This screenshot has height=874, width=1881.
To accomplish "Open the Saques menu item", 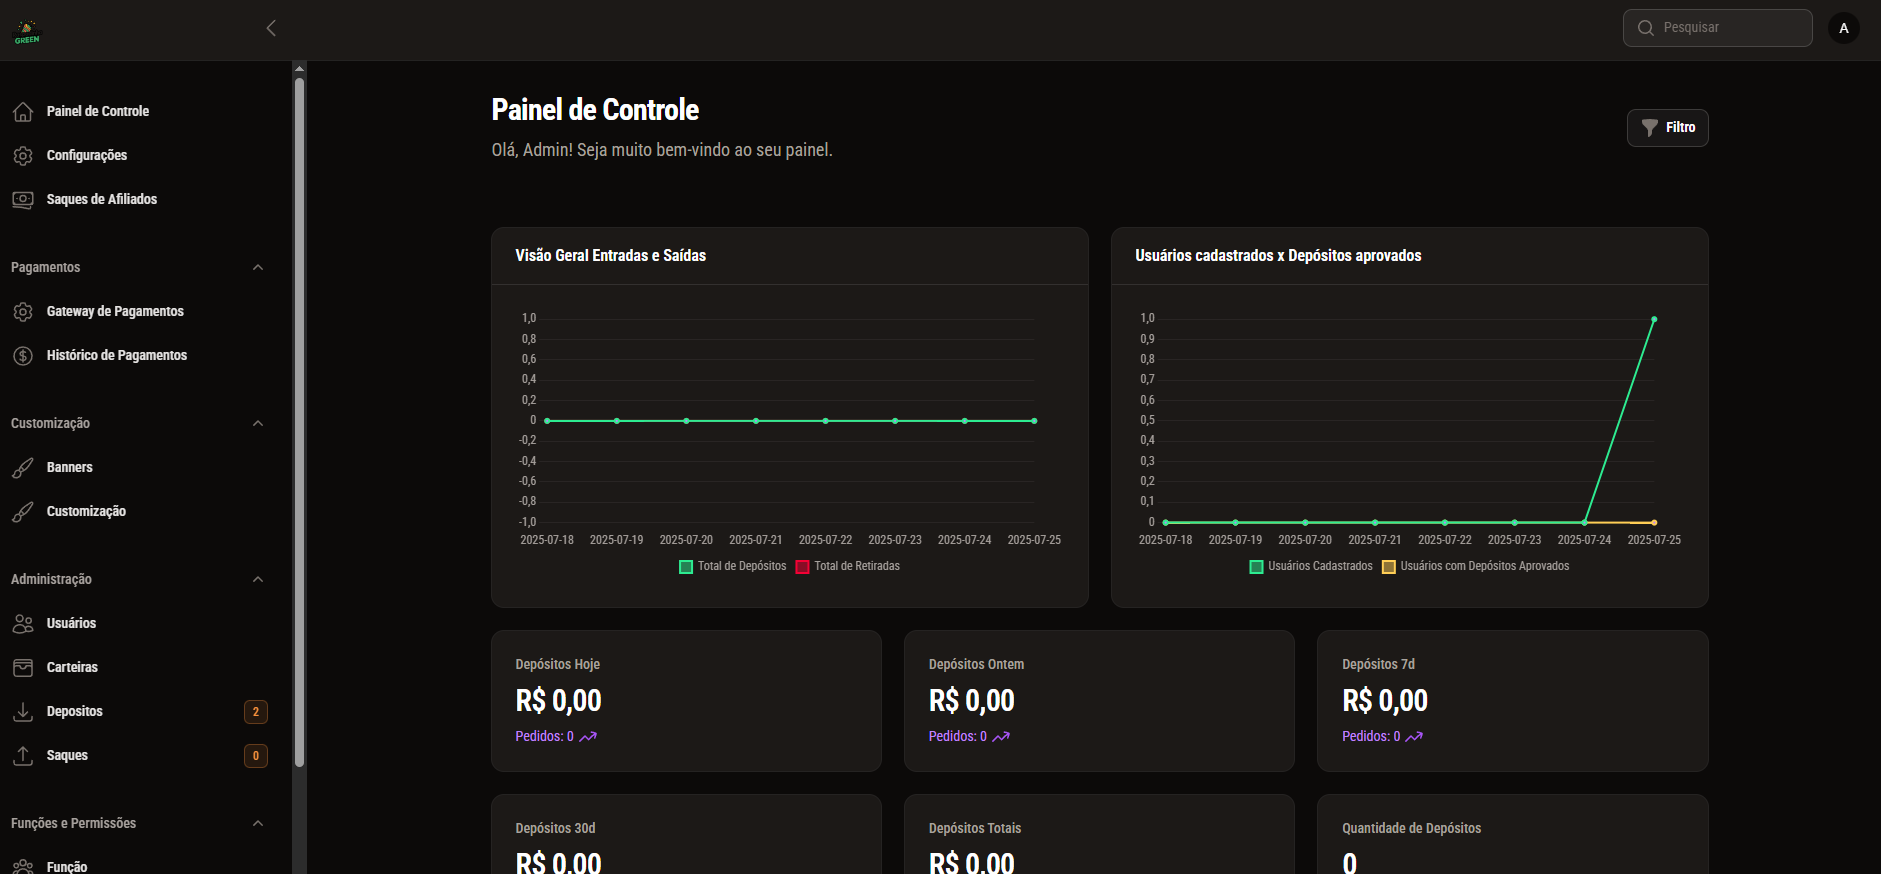I will 67,756.
